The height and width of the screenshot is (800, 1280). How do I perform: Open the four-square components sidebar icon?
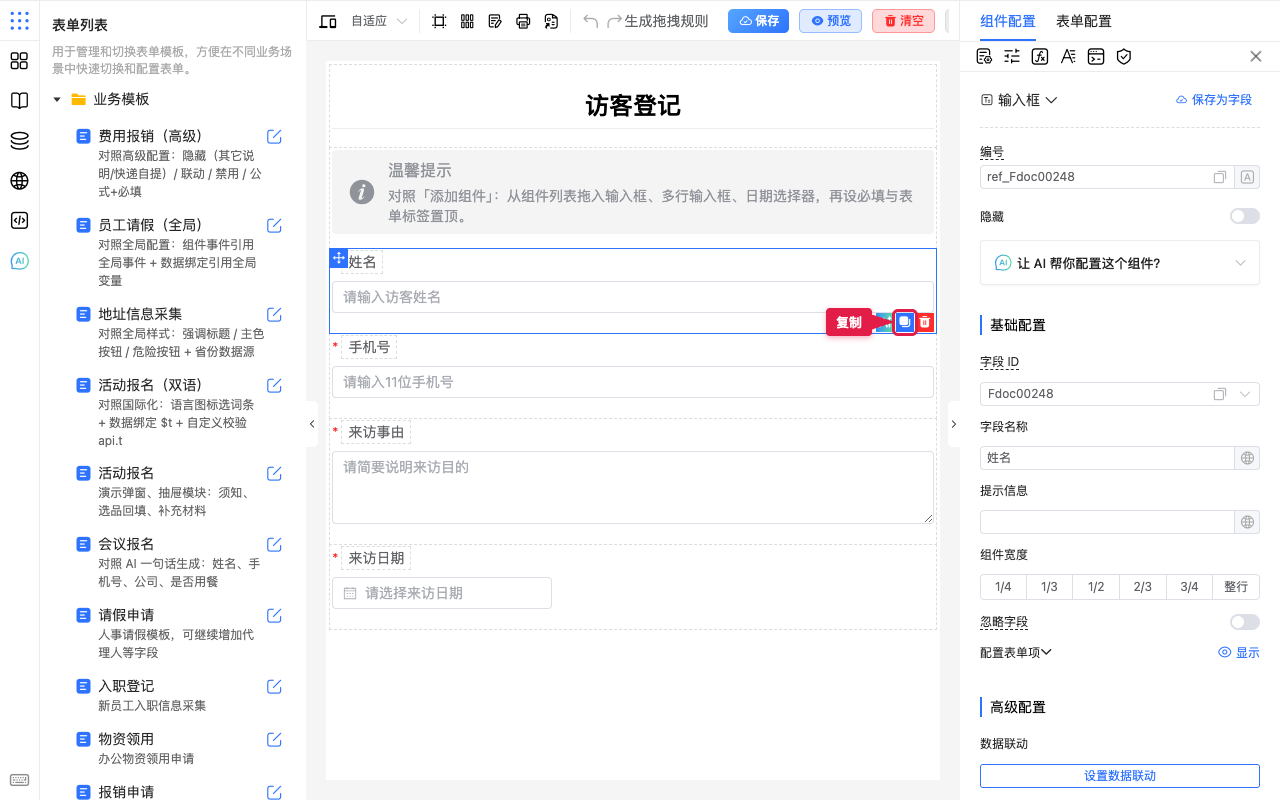pyautogui.click(x=19, y=61)
